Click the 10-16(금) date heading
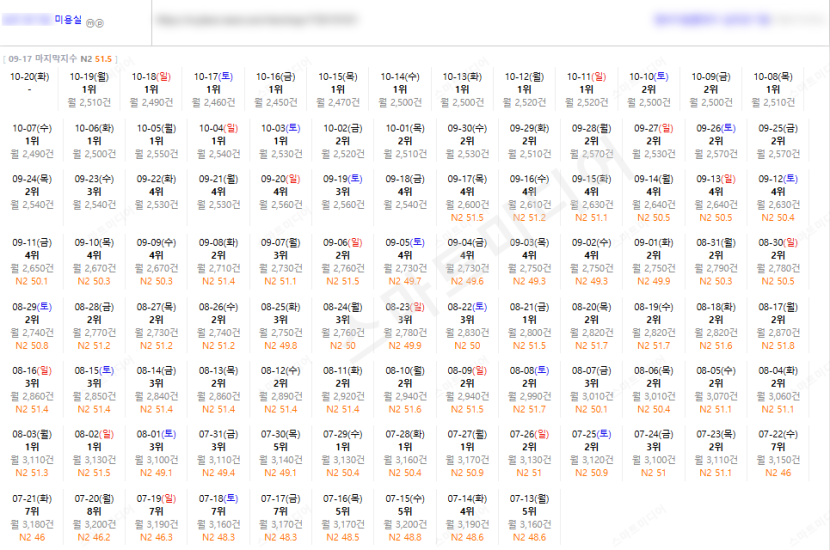This screenshot has height=550, width=830. [276, 77]
